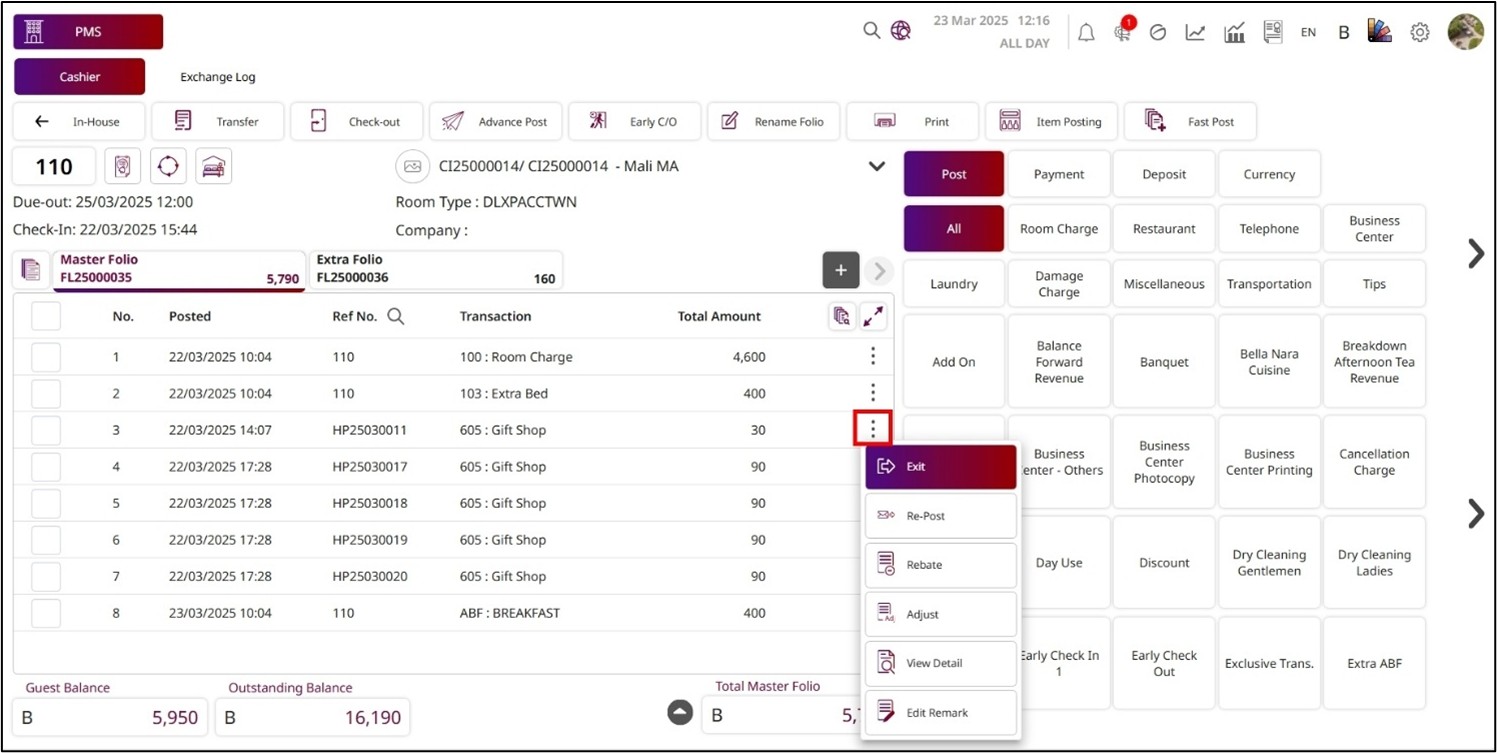The image size is (1497, 753).
Task: Search Ref No. using magnifier icon
Action: coord(396,317)
